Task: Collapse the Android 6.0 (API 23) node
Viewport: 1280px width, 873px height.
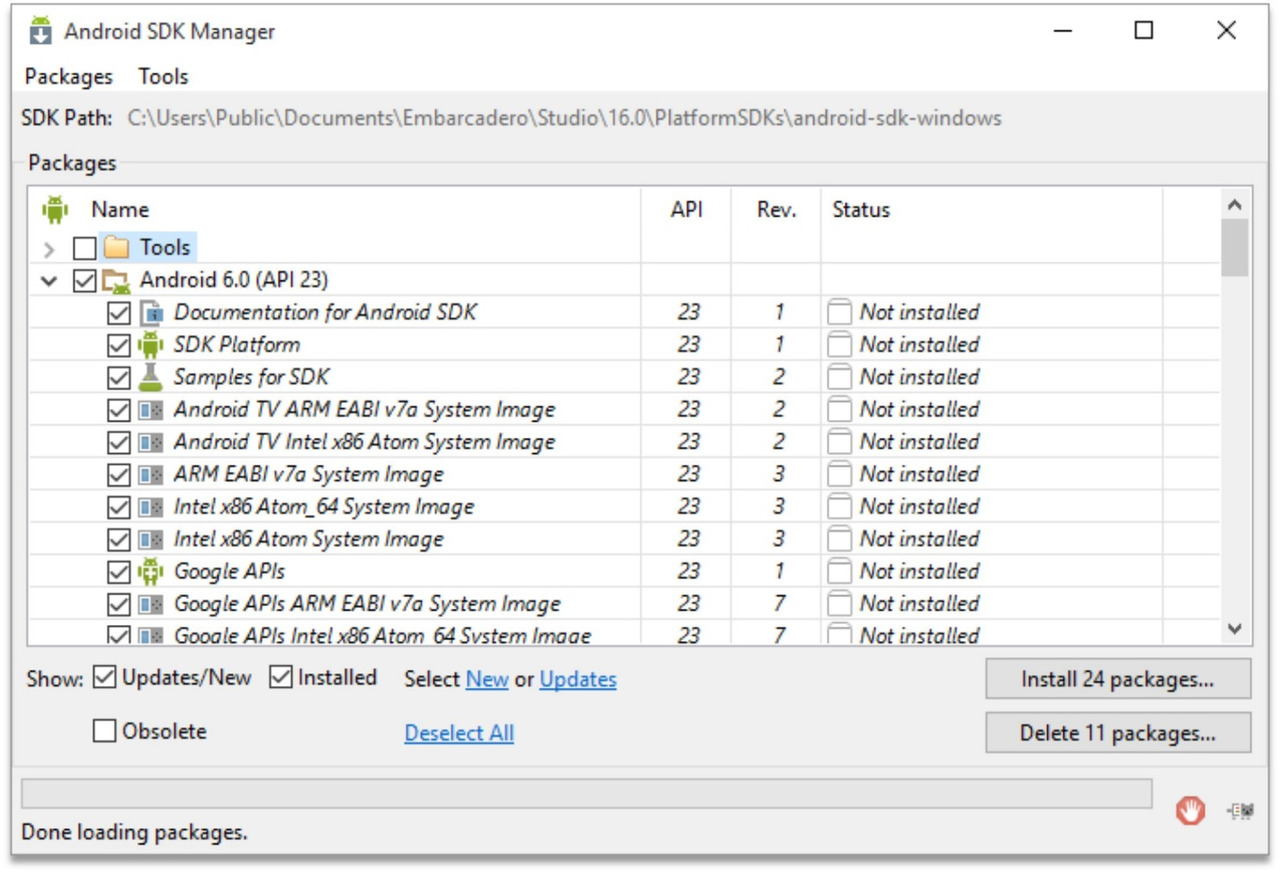Action: 49,281
